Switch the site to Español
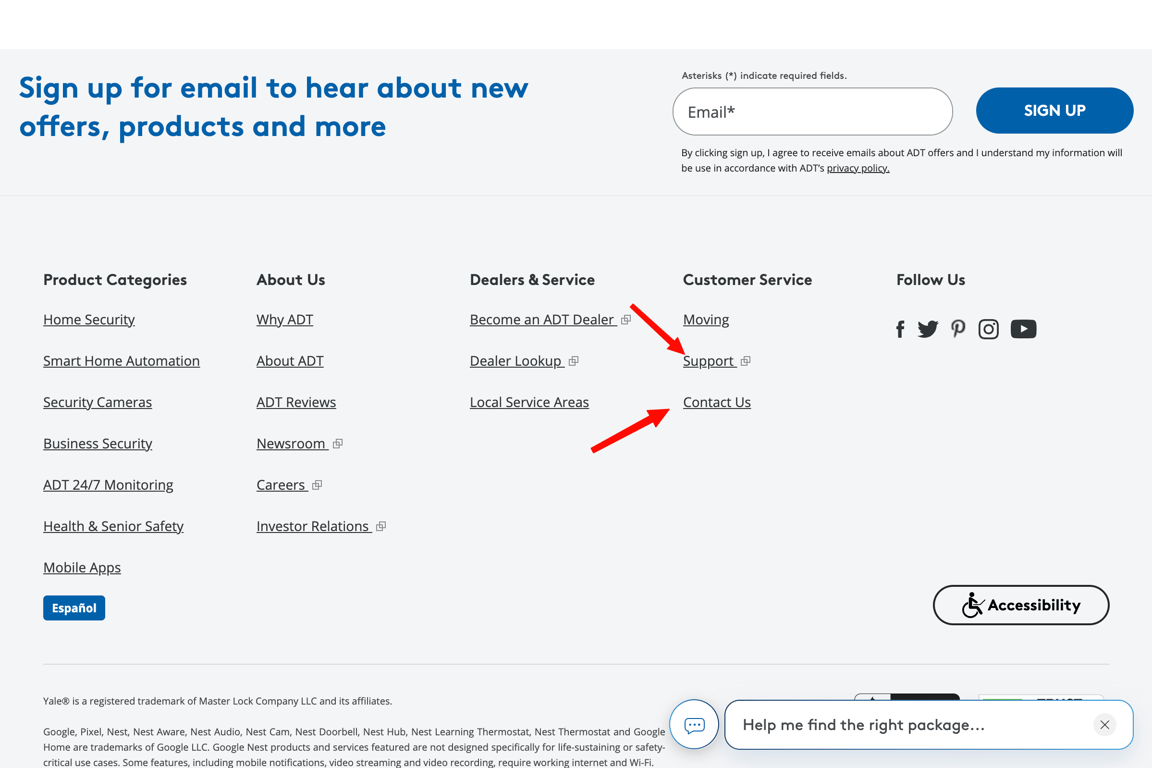Screen dimensions: 1152x768 73,607
